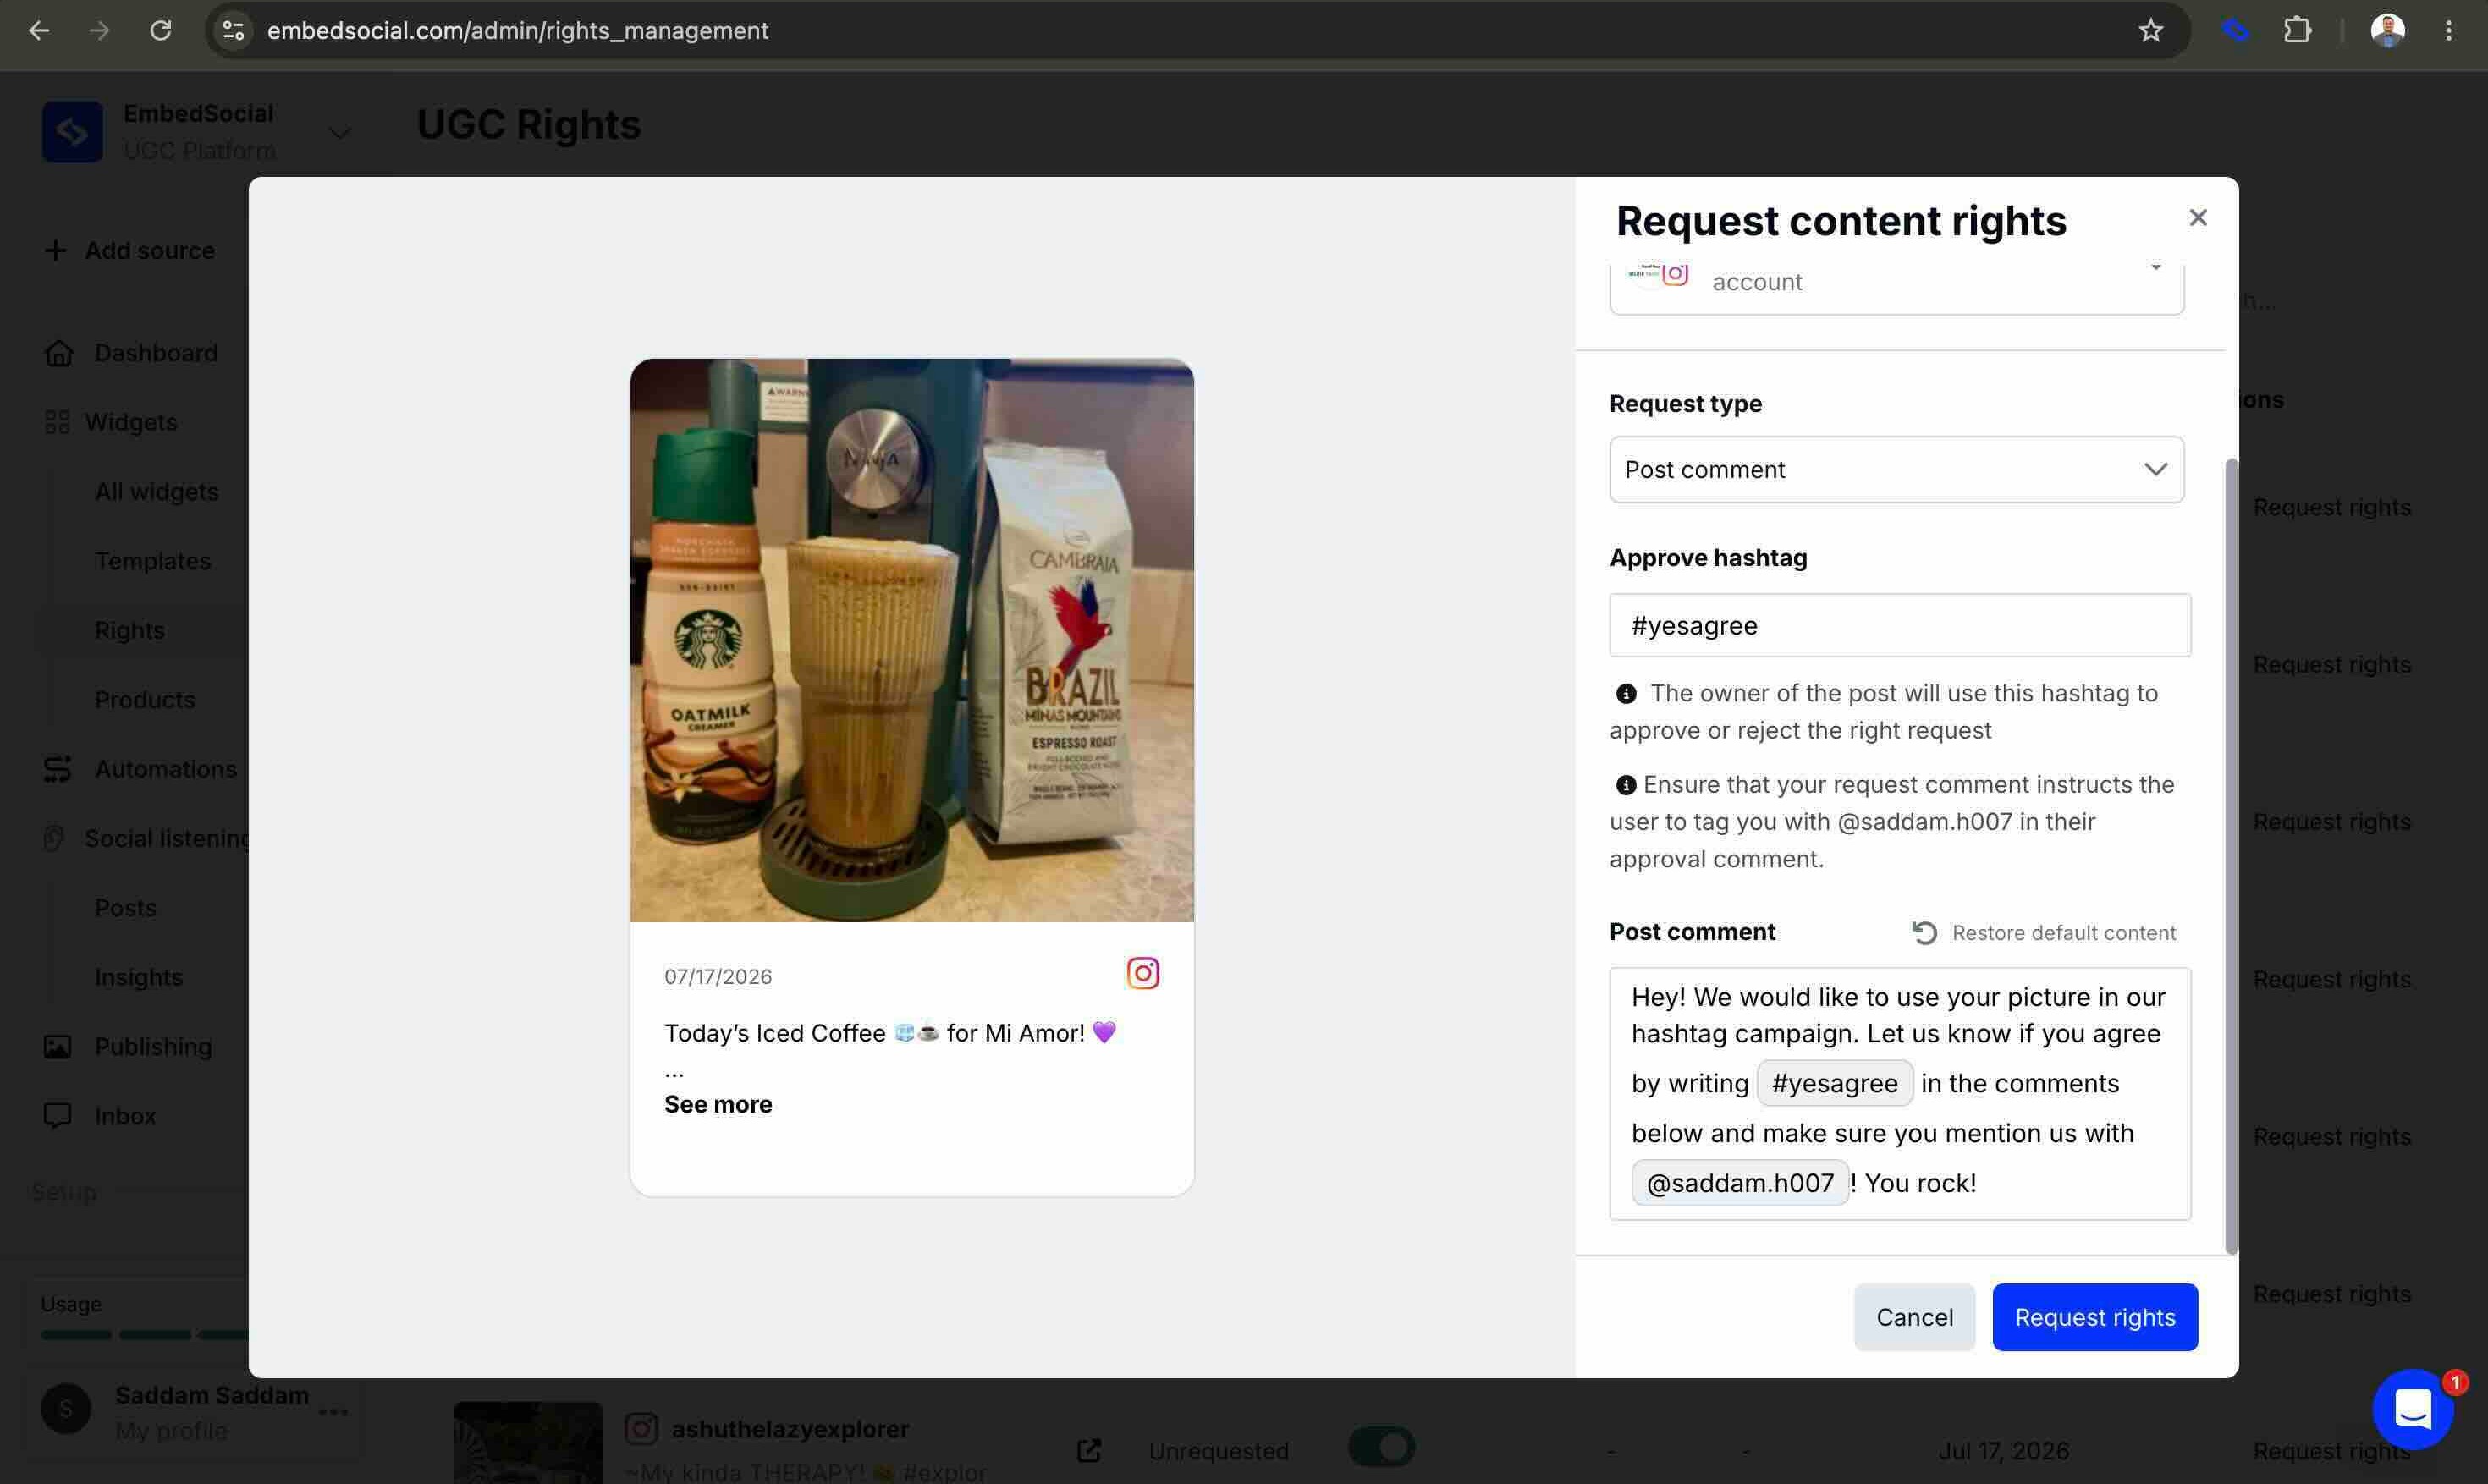Open site information icon in address bar
Screen dimensions: 2488x1484
[x=233, y=30]
